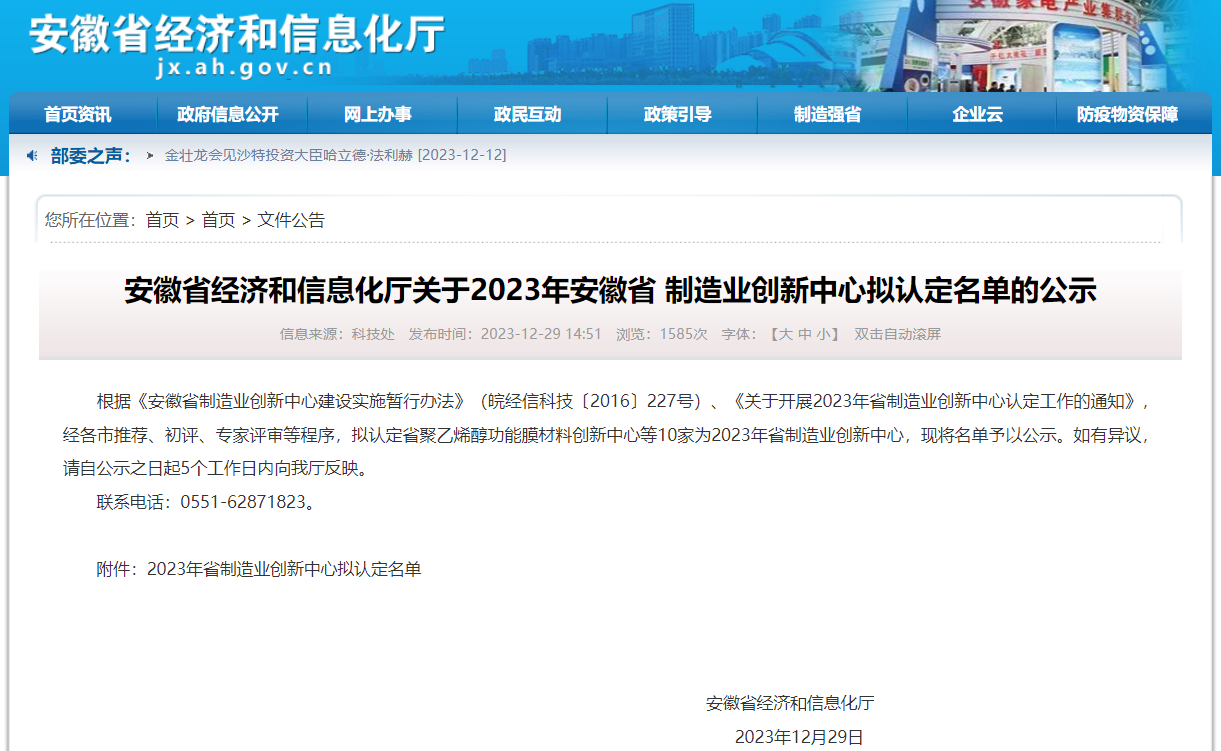Open the 政民互动 navigation item
The width and height of the screenshot is (1221, 751).
tap(527, 114)
